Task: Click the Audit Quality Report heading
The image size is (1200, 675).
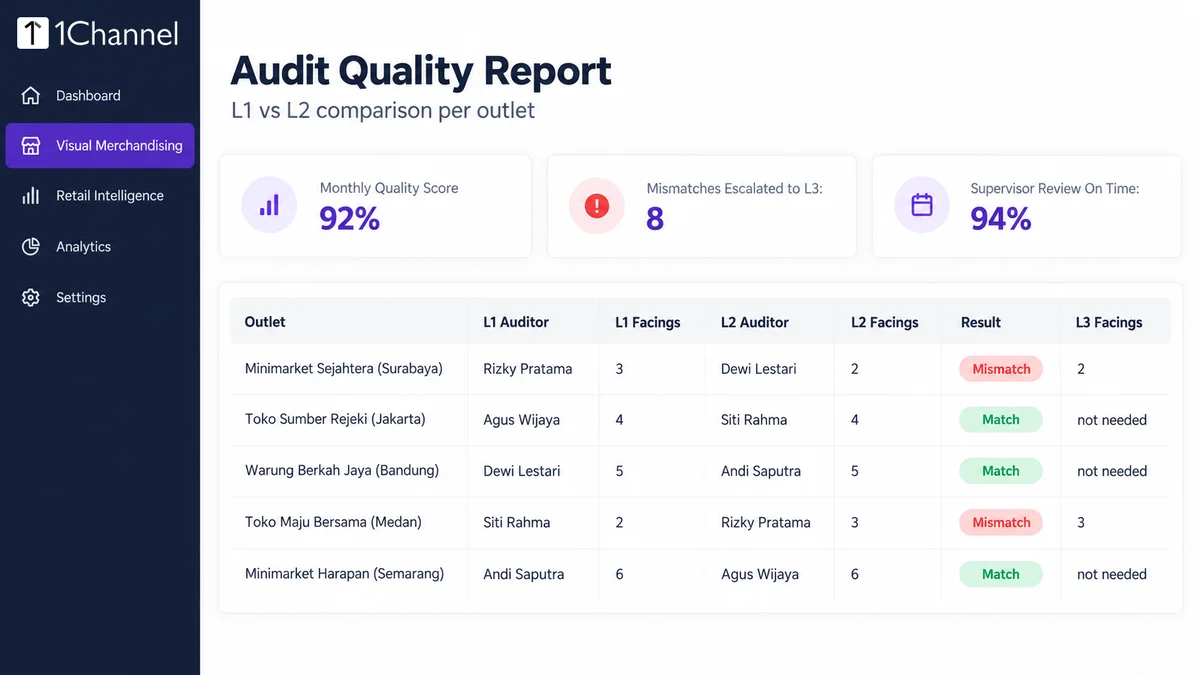Action: 421,71
